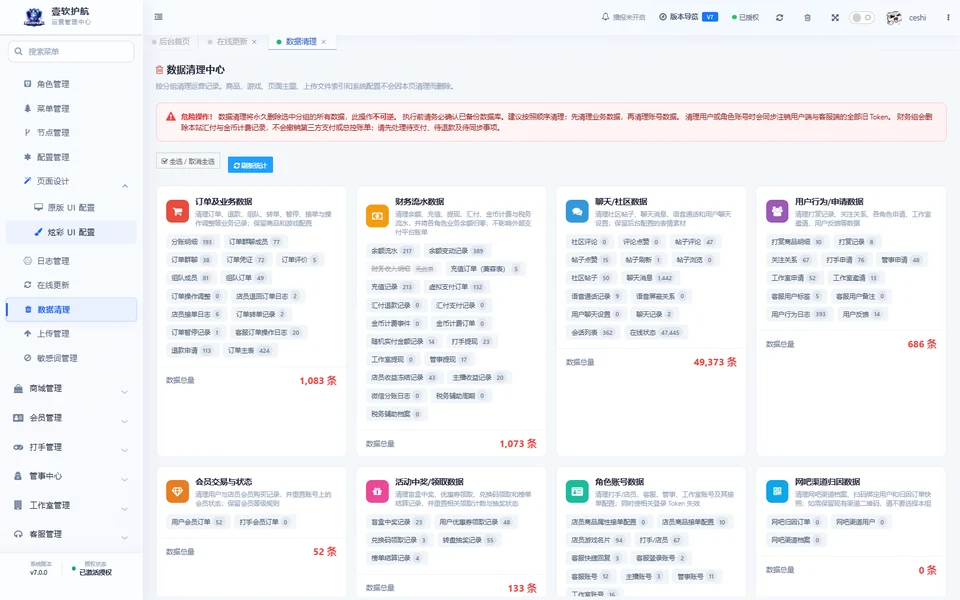This screenshot has width=960, height=600.
Task: Open 原版 UI 配置 item
Action: tap(71, 208)
